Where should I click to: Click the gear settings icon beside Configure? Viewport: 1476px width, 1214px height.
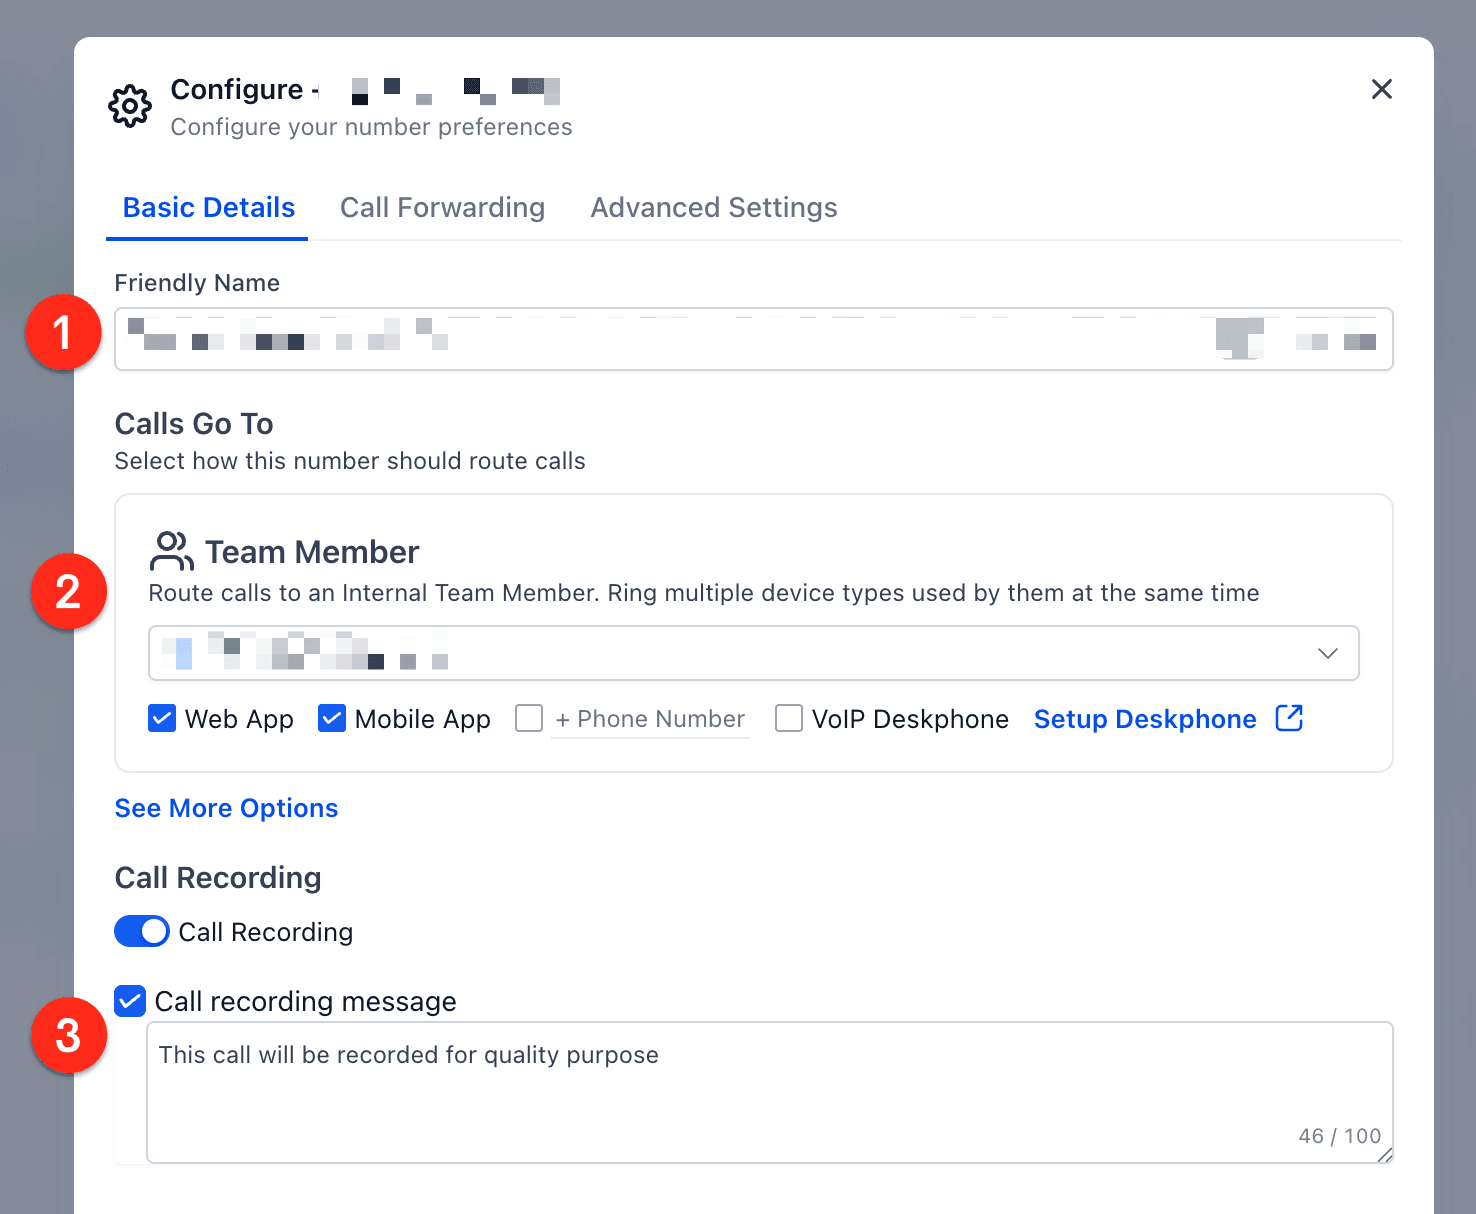point(130,106)
